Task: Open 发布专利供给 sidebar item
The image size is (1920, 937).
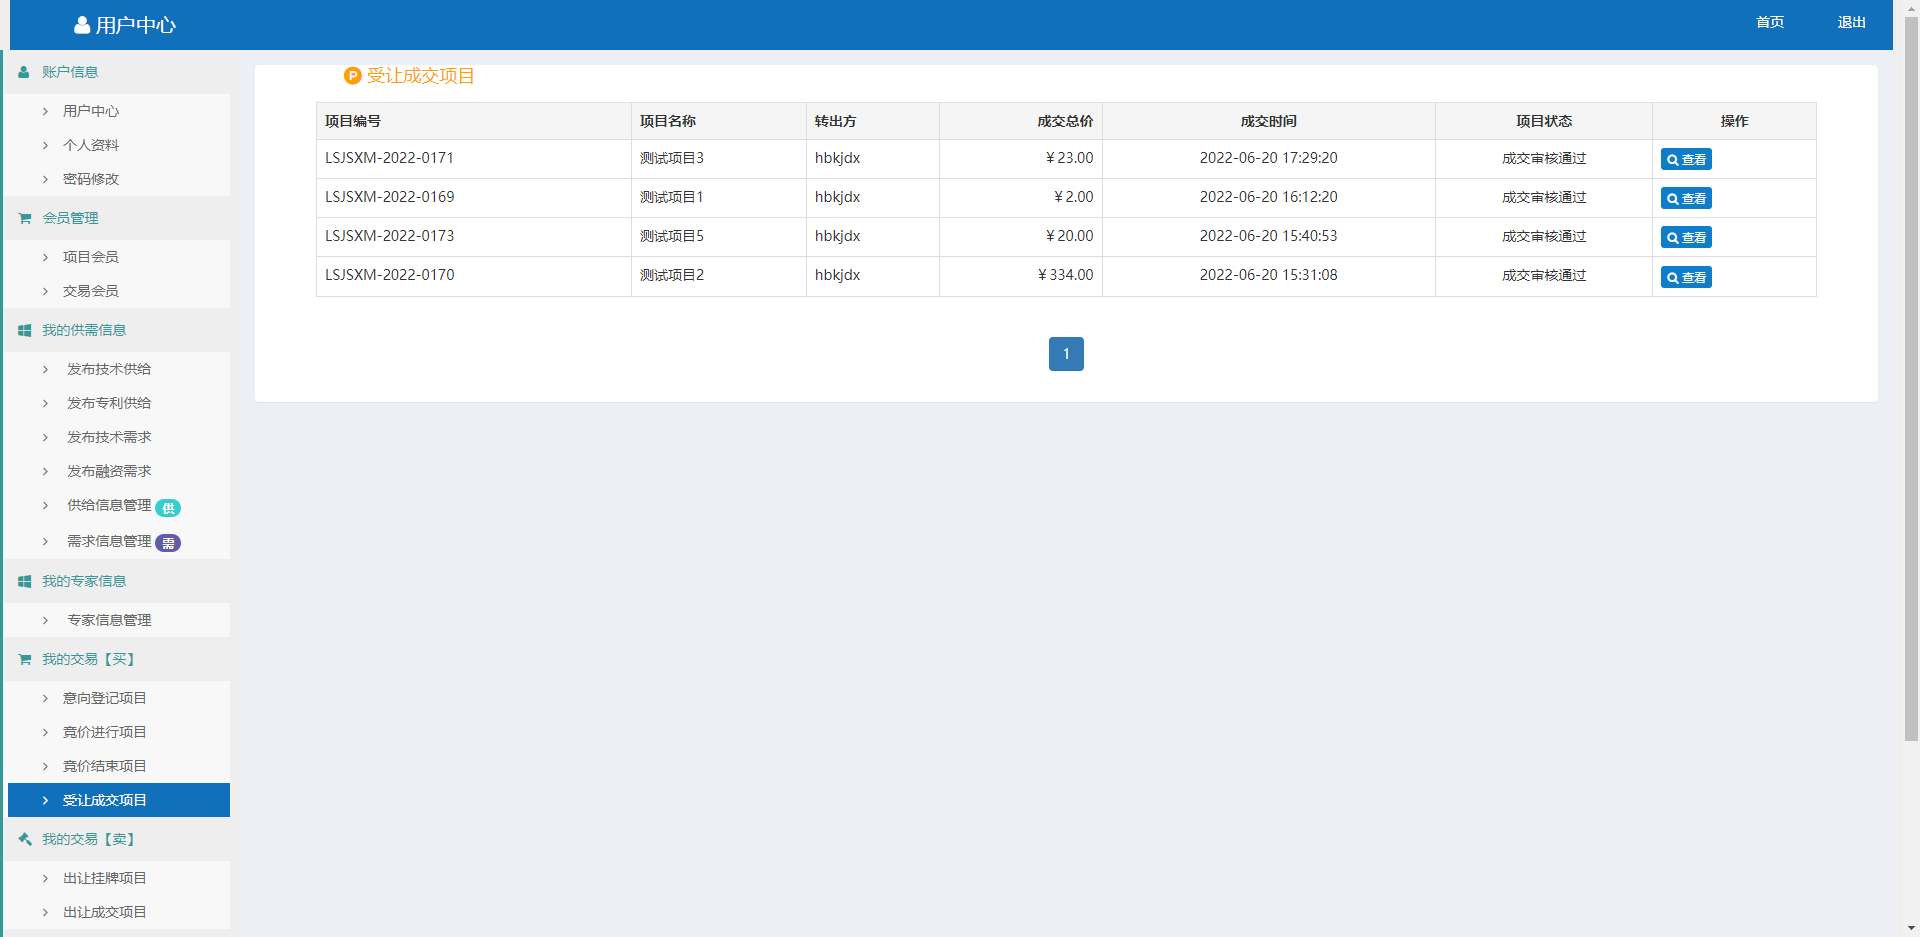Action: click(118, 403)
